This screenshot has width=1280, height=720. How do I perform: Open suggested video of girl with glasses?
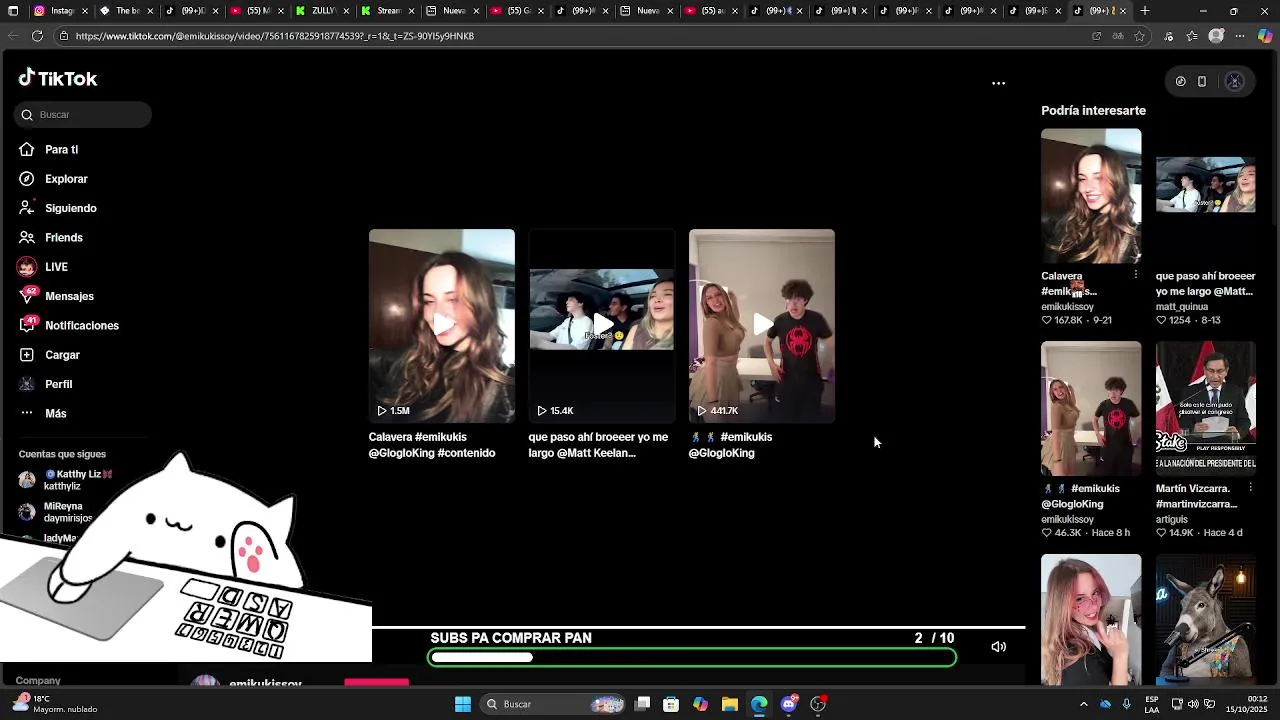point(1091,620)
